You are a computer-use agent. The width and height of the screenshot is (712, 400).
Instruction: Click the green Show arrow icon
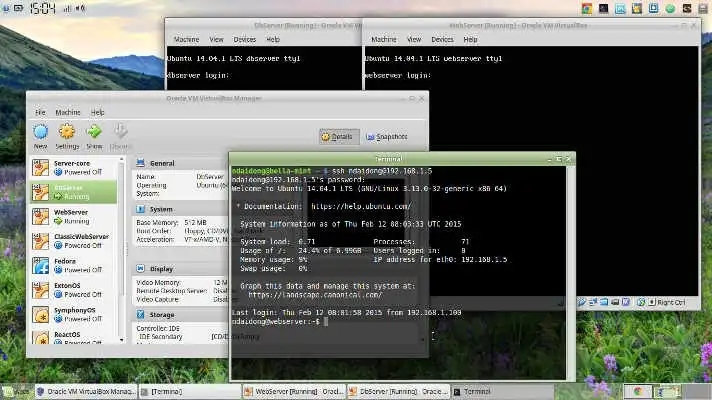tap(94, 133)
